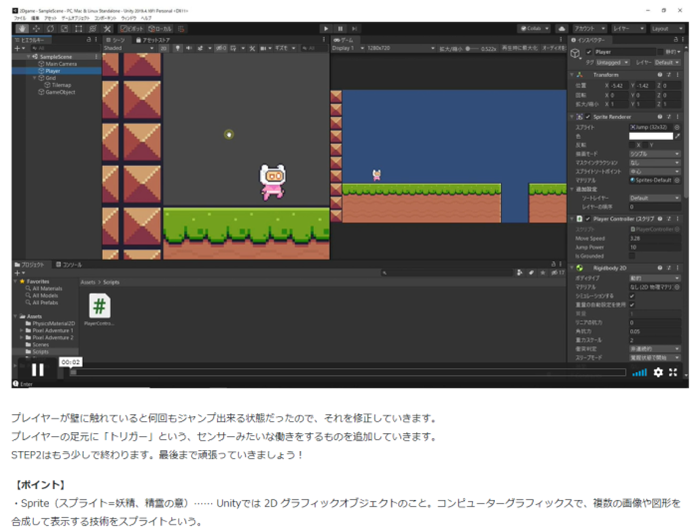Select Main Camera in Hierarchy
Screen dimensions: 698x530
[61, 64]
